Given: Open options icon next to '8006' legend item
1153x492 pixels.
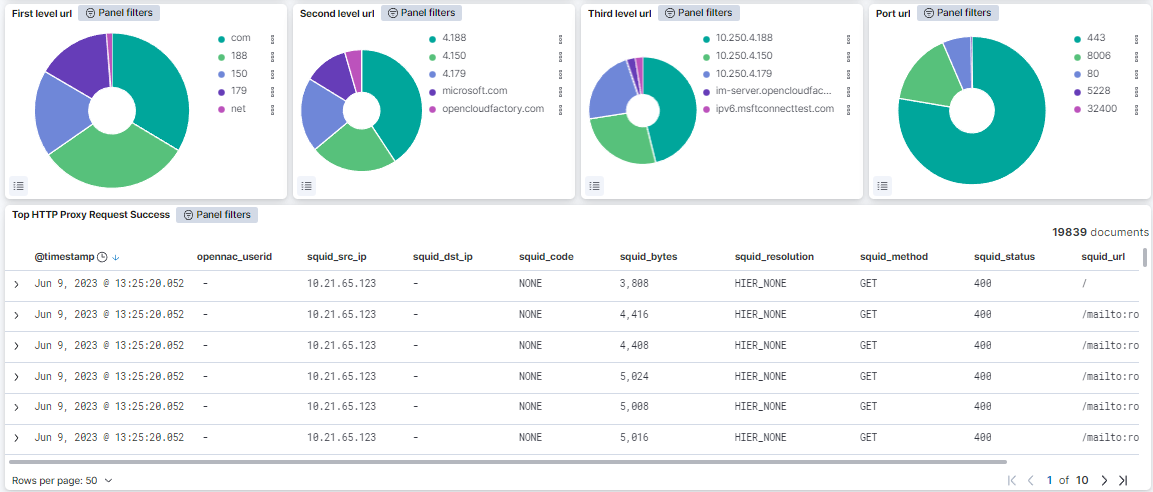Looking at the screenshot, I should 1136,56.
